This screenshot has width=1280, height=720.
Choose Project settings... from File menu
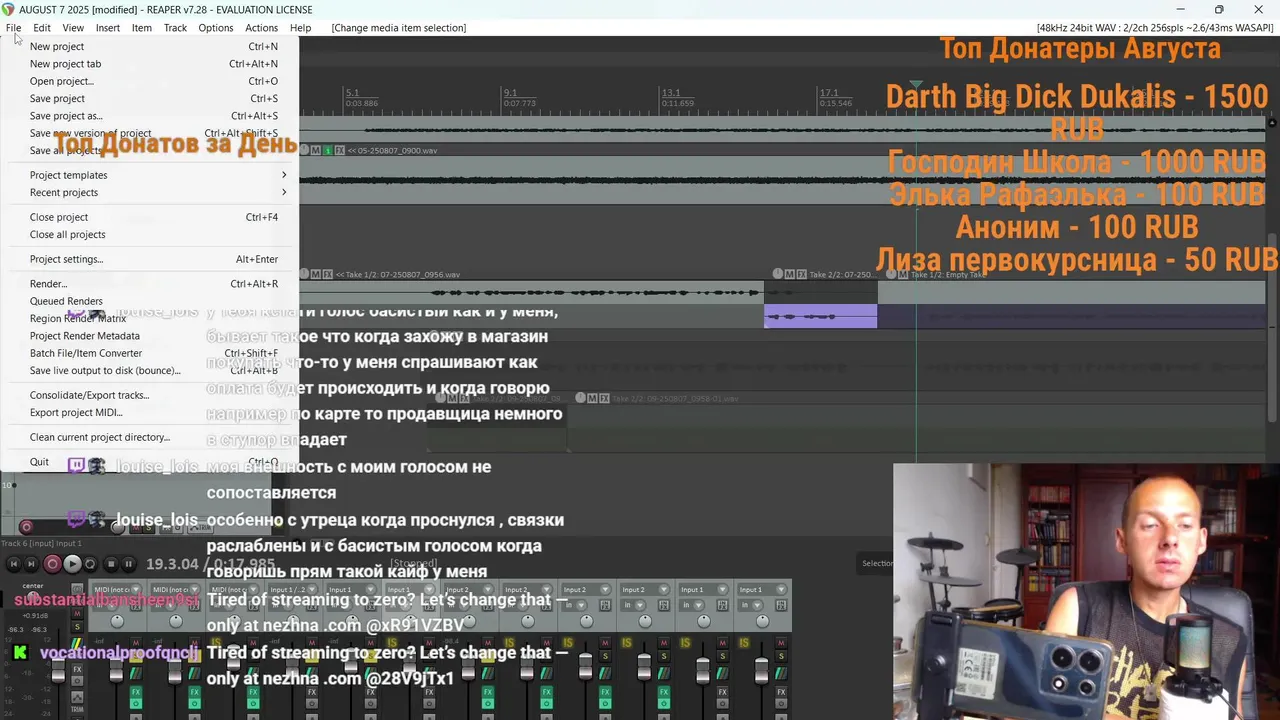coord(66,259)
